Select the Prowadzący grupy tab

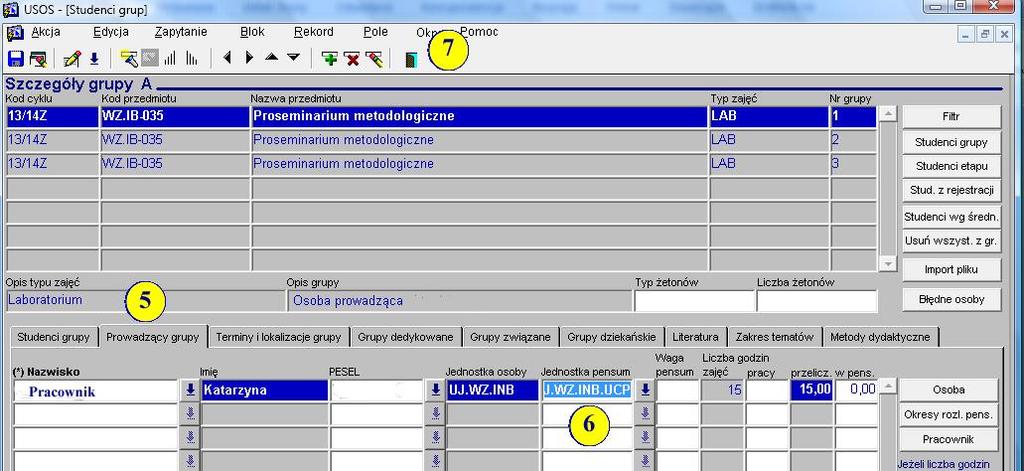tap(152, 337)
